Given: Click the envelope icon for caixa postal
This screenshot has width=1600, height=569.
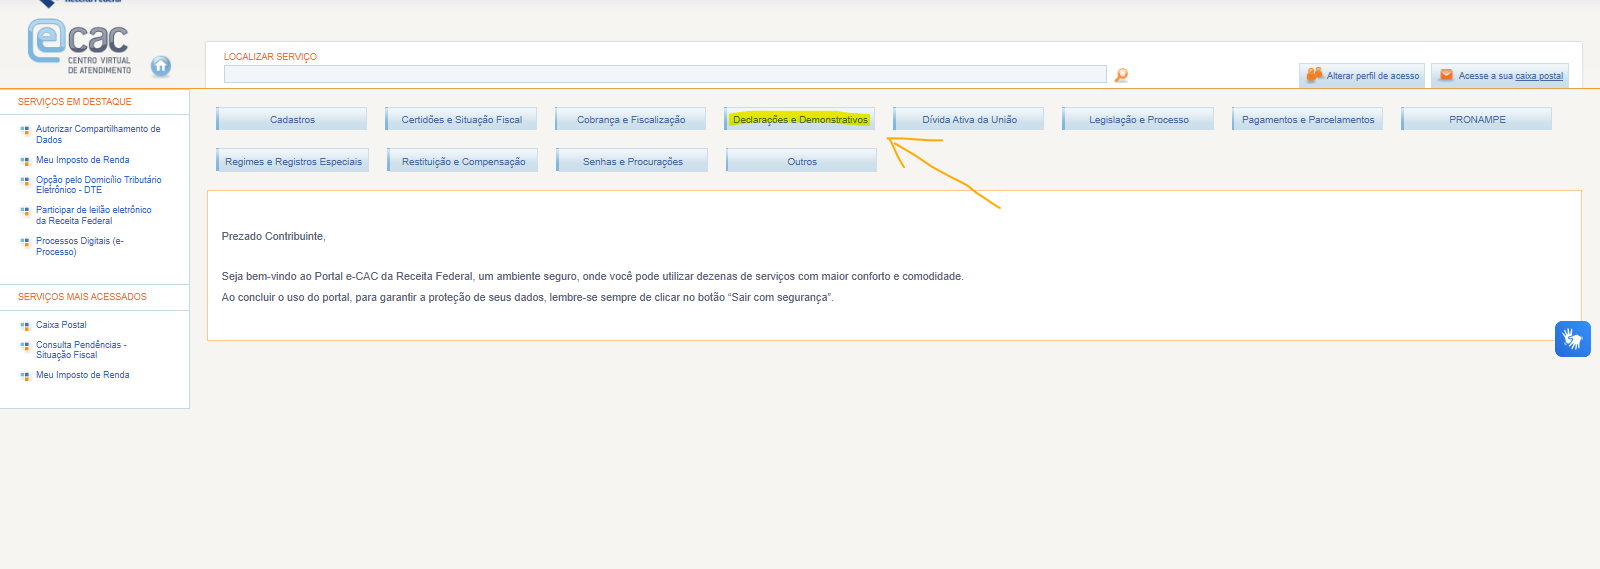Looking at the screenshot, I should (x=1446, y=75).
